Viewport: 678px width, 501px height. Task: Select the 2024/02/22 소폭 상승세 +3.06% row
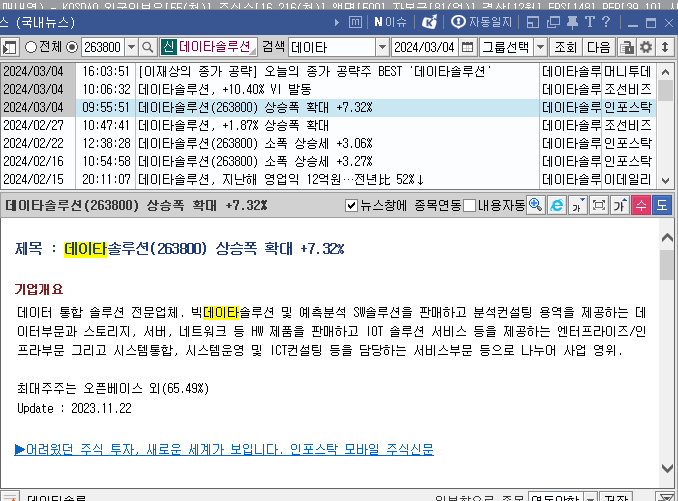[x=328, y=144]
